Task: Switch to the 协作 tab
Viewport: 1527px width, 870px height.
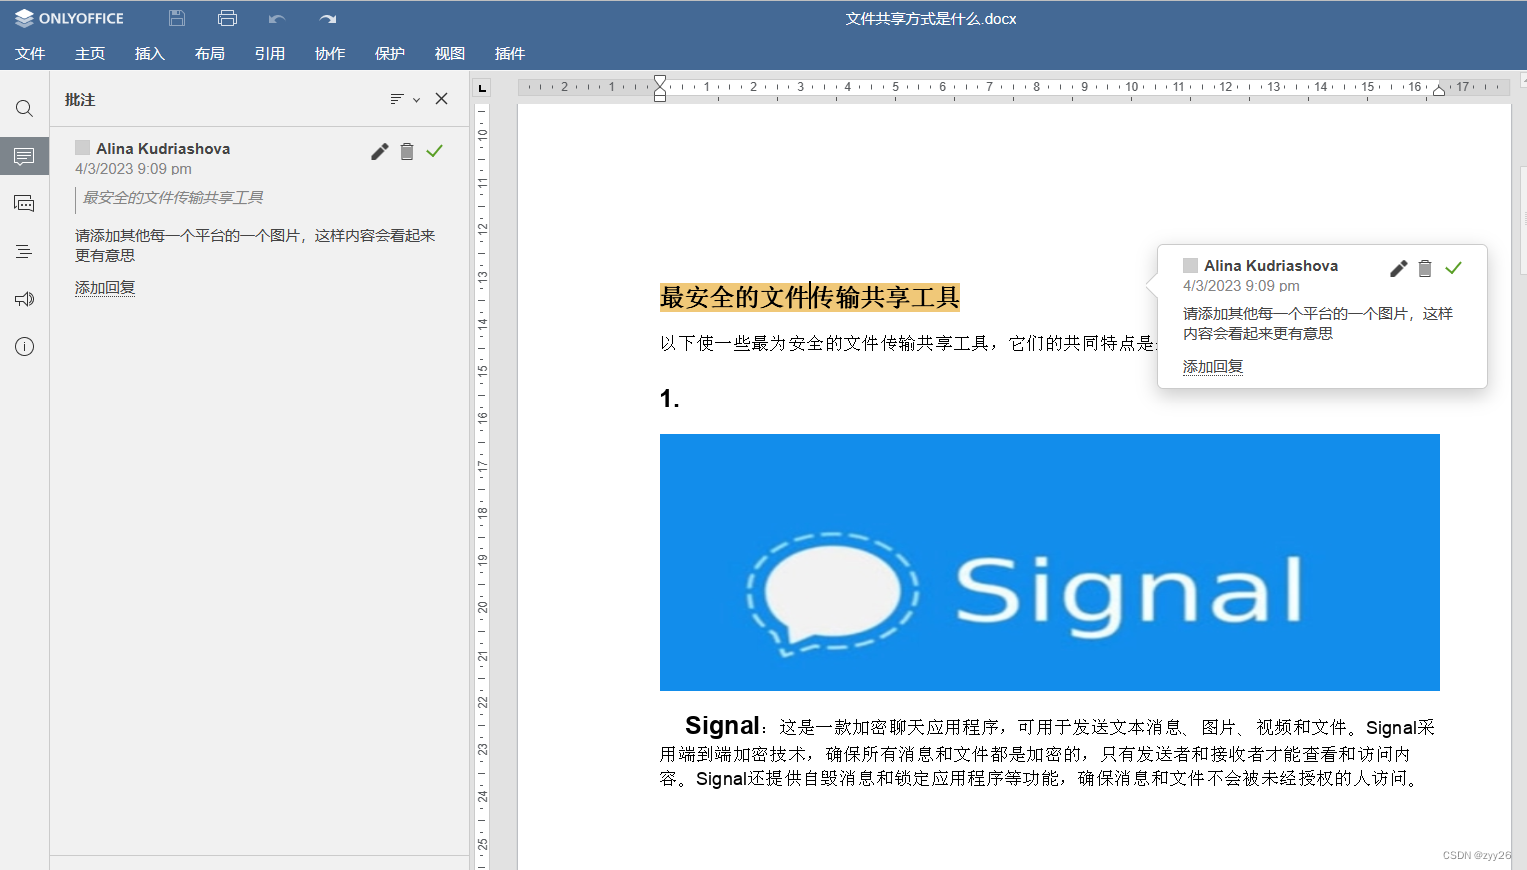Action: 330,53
